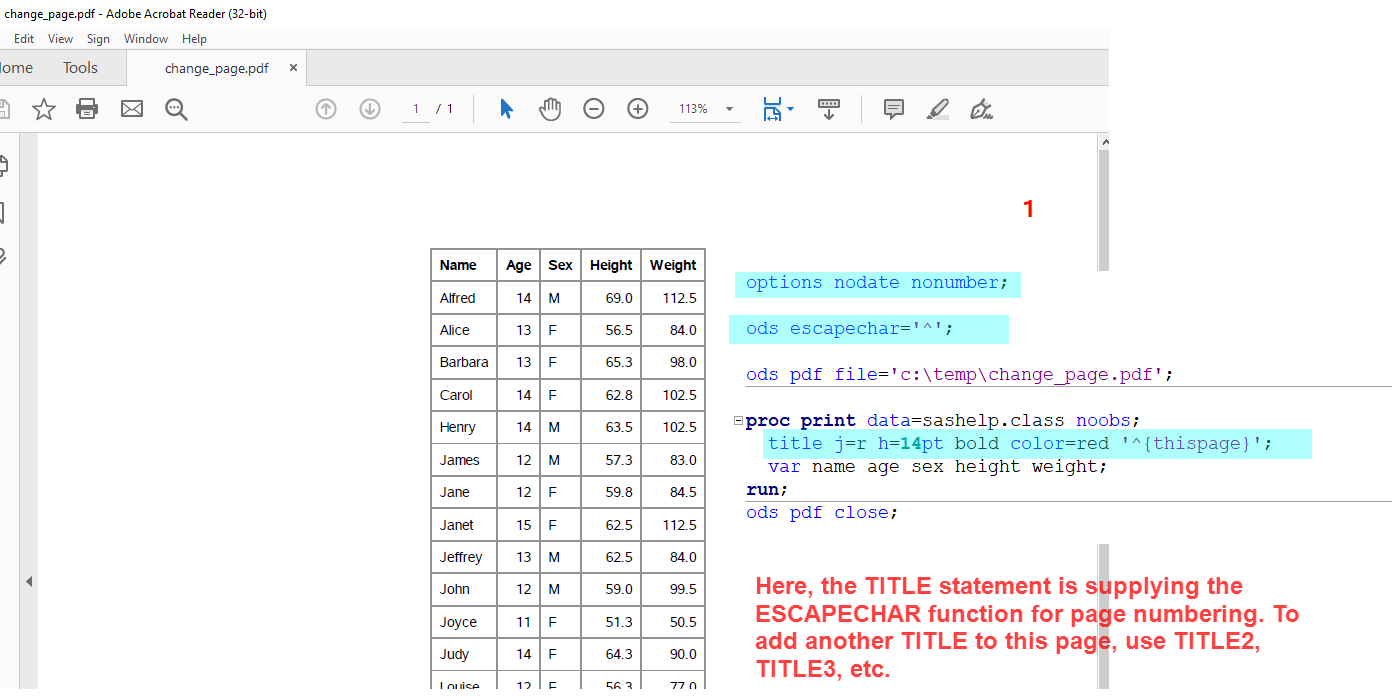
Task: Add a sticky note comment
Action: click(x=894, y=109)
